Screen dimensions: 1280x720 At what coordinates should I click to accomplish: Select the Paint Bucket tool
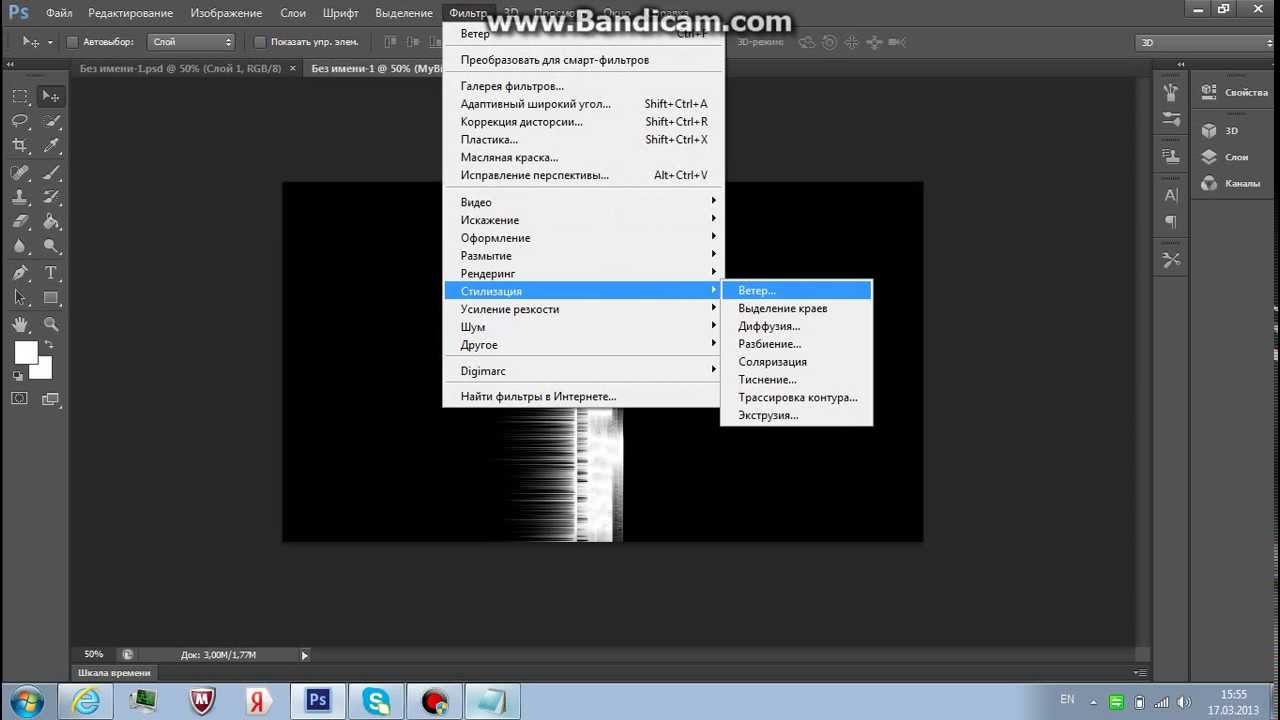point(50,222)
